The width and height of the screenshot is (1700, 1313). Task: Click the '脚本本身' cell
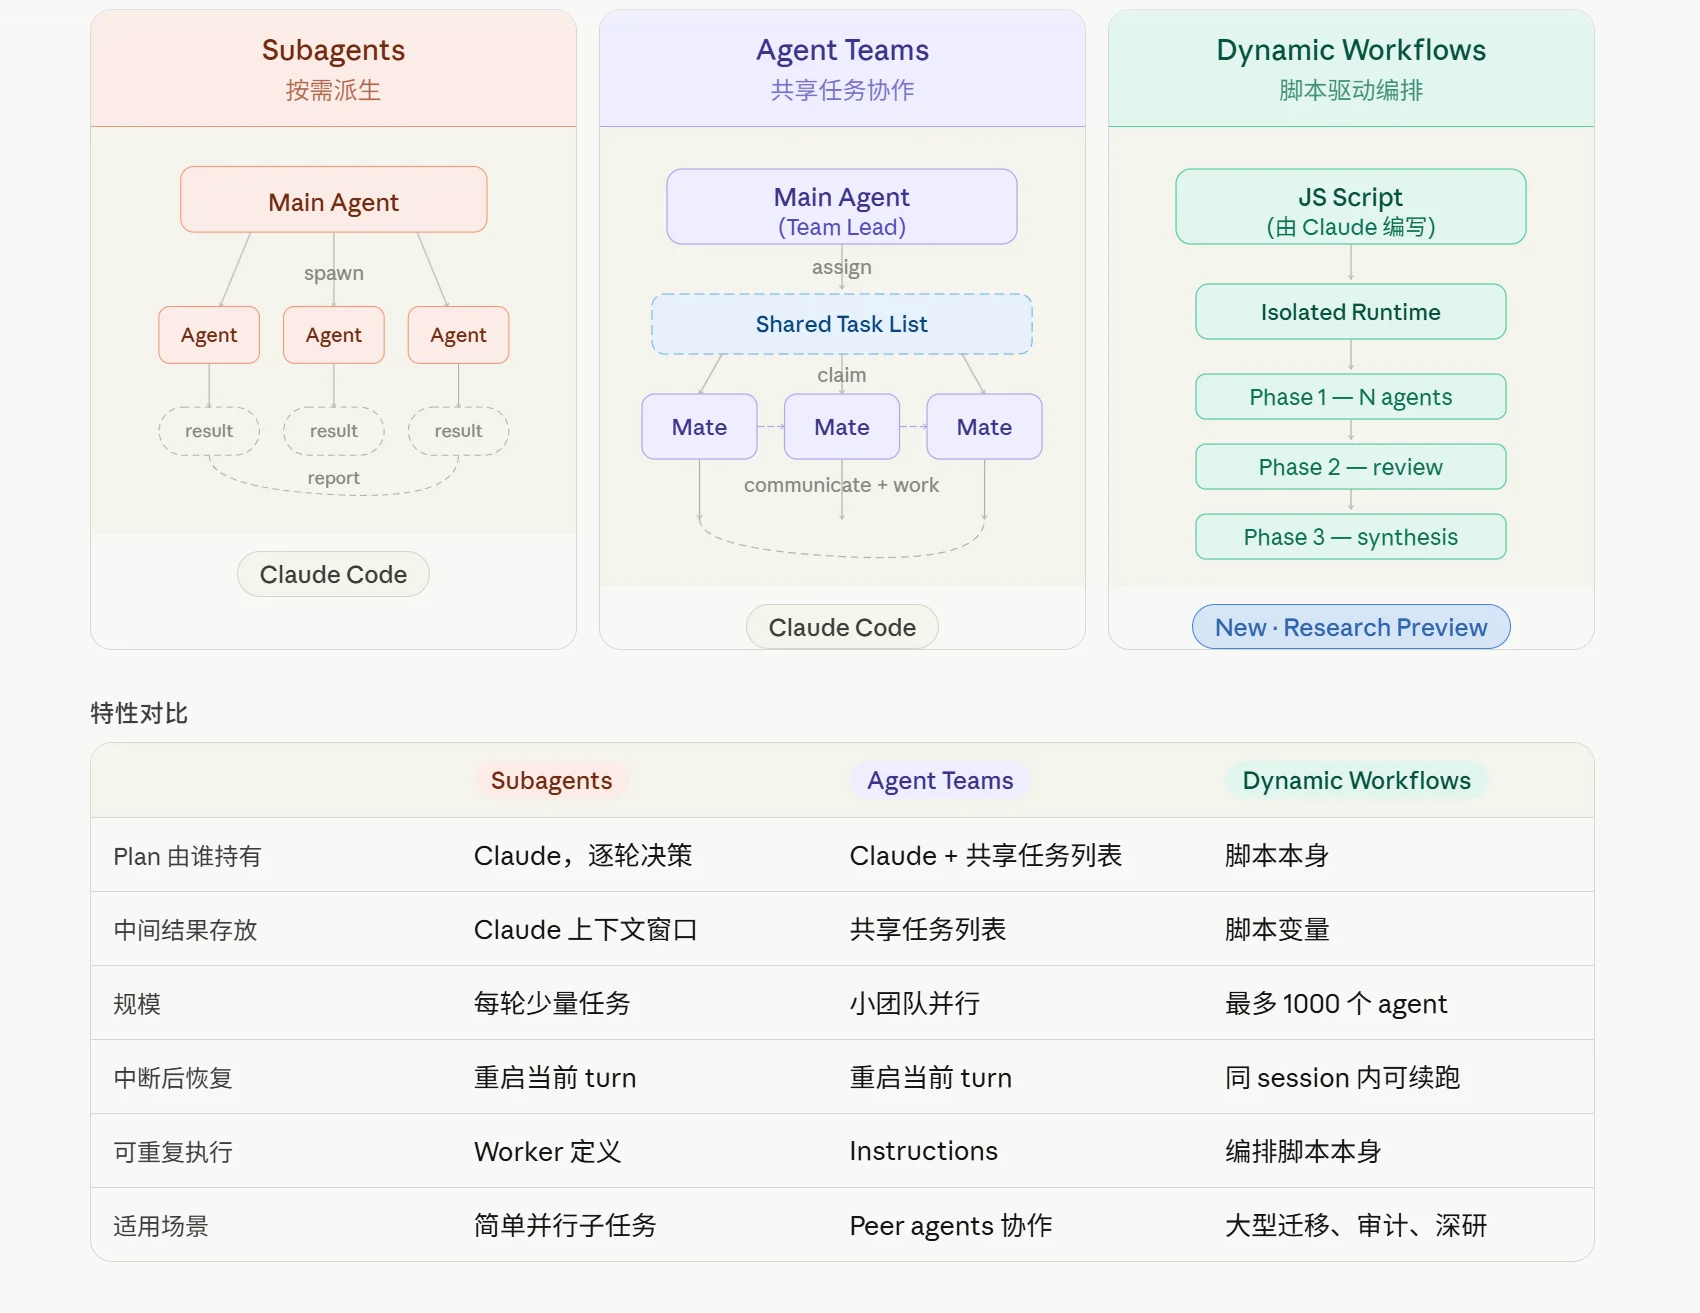(1277, 856)
